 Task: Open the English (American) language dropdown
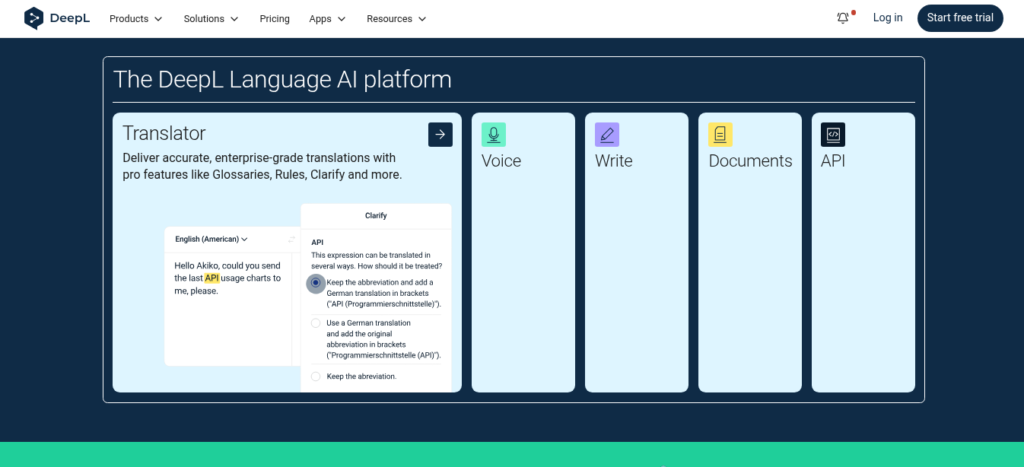(211, 239)
